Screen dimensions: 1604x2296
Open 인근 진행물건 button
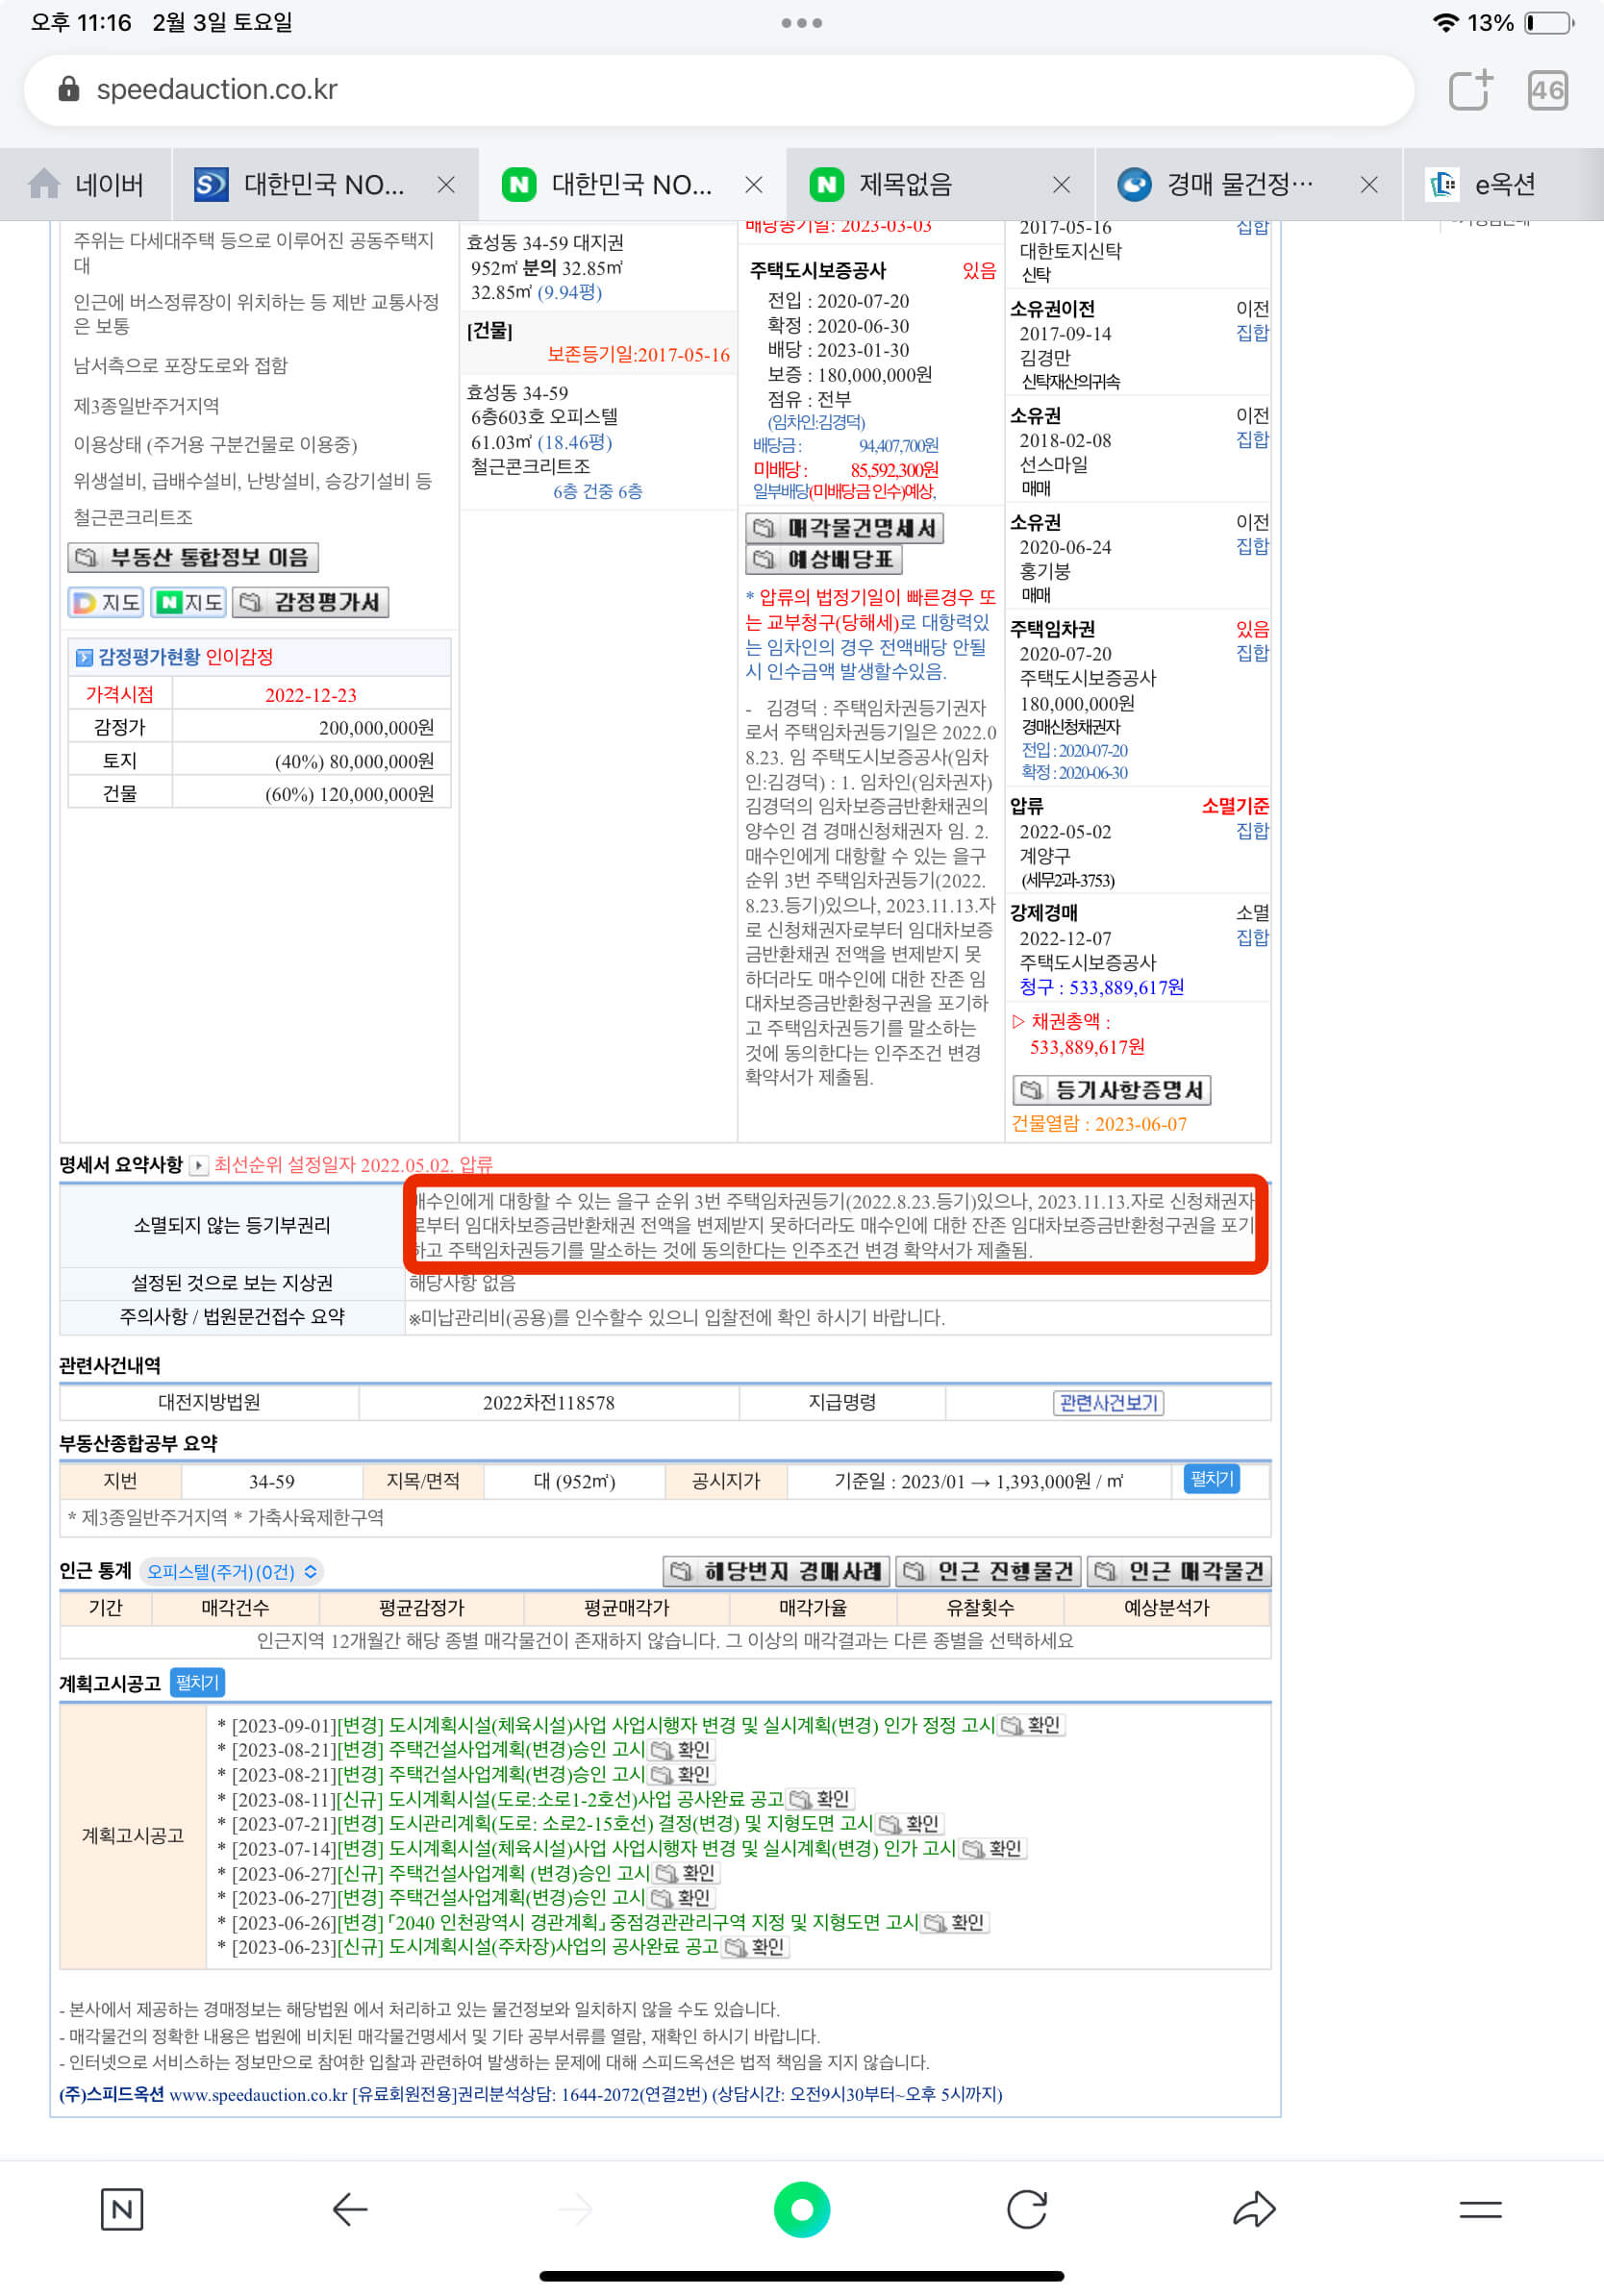click(988, 1572)
